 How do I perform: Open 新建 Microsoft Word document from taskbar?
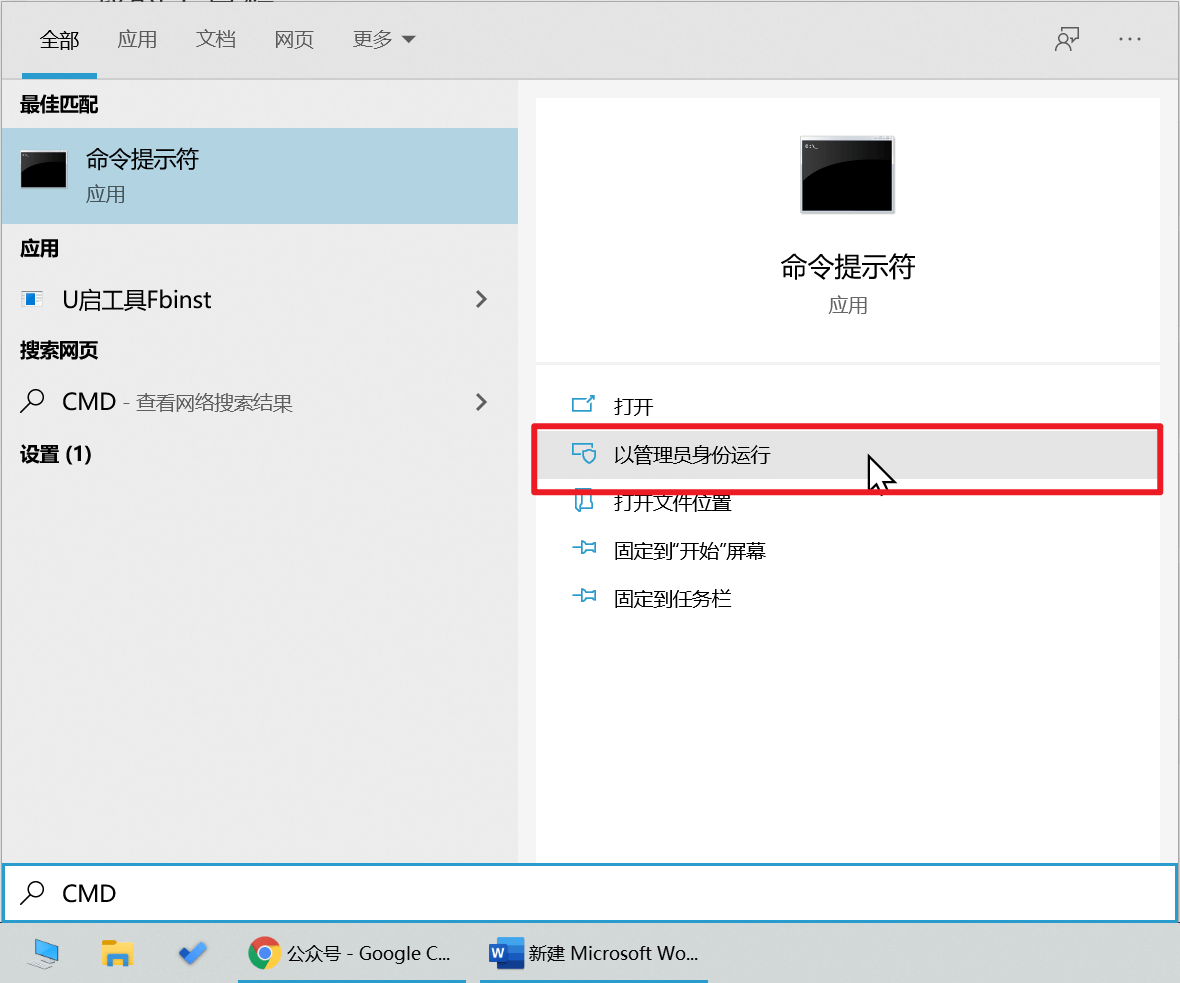593,953
